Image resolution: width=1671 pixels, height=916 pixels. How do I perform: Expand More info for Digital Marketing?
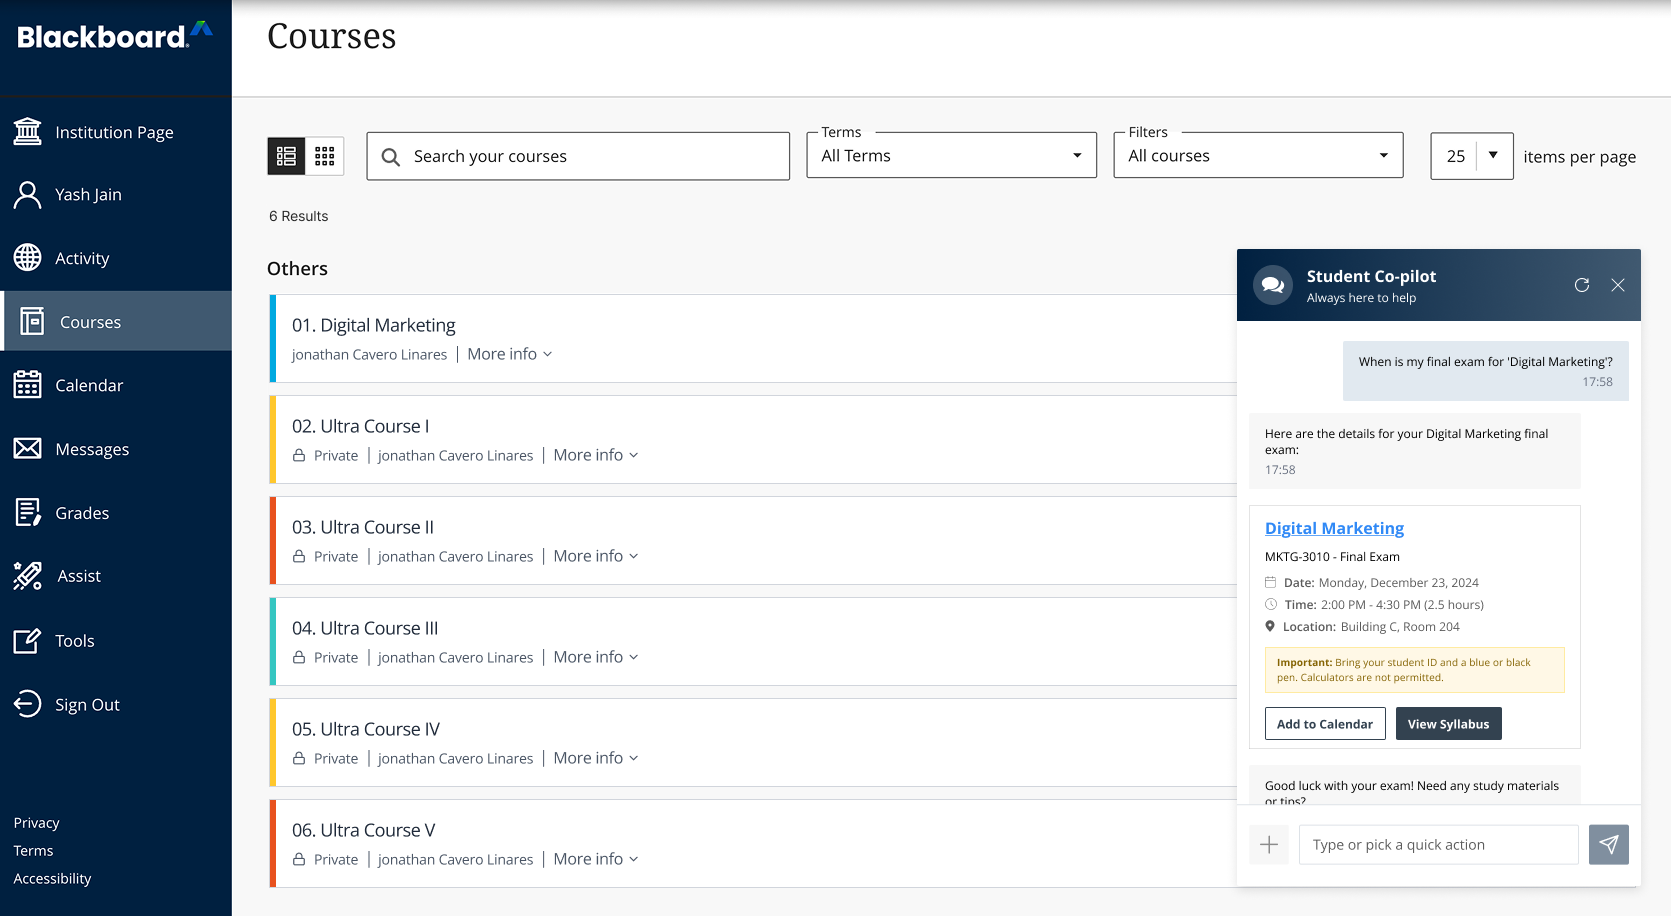click(509, 354)
